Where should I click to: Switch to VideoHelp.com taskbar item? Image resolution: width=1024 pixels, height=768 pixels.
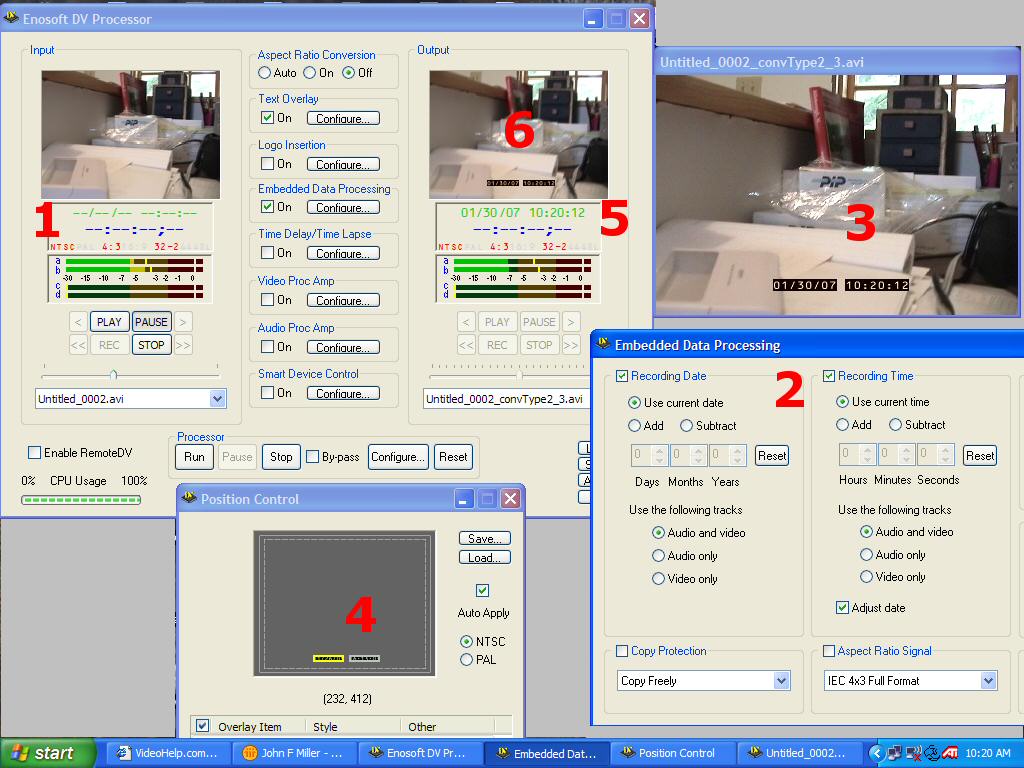[x=168, y=753]
